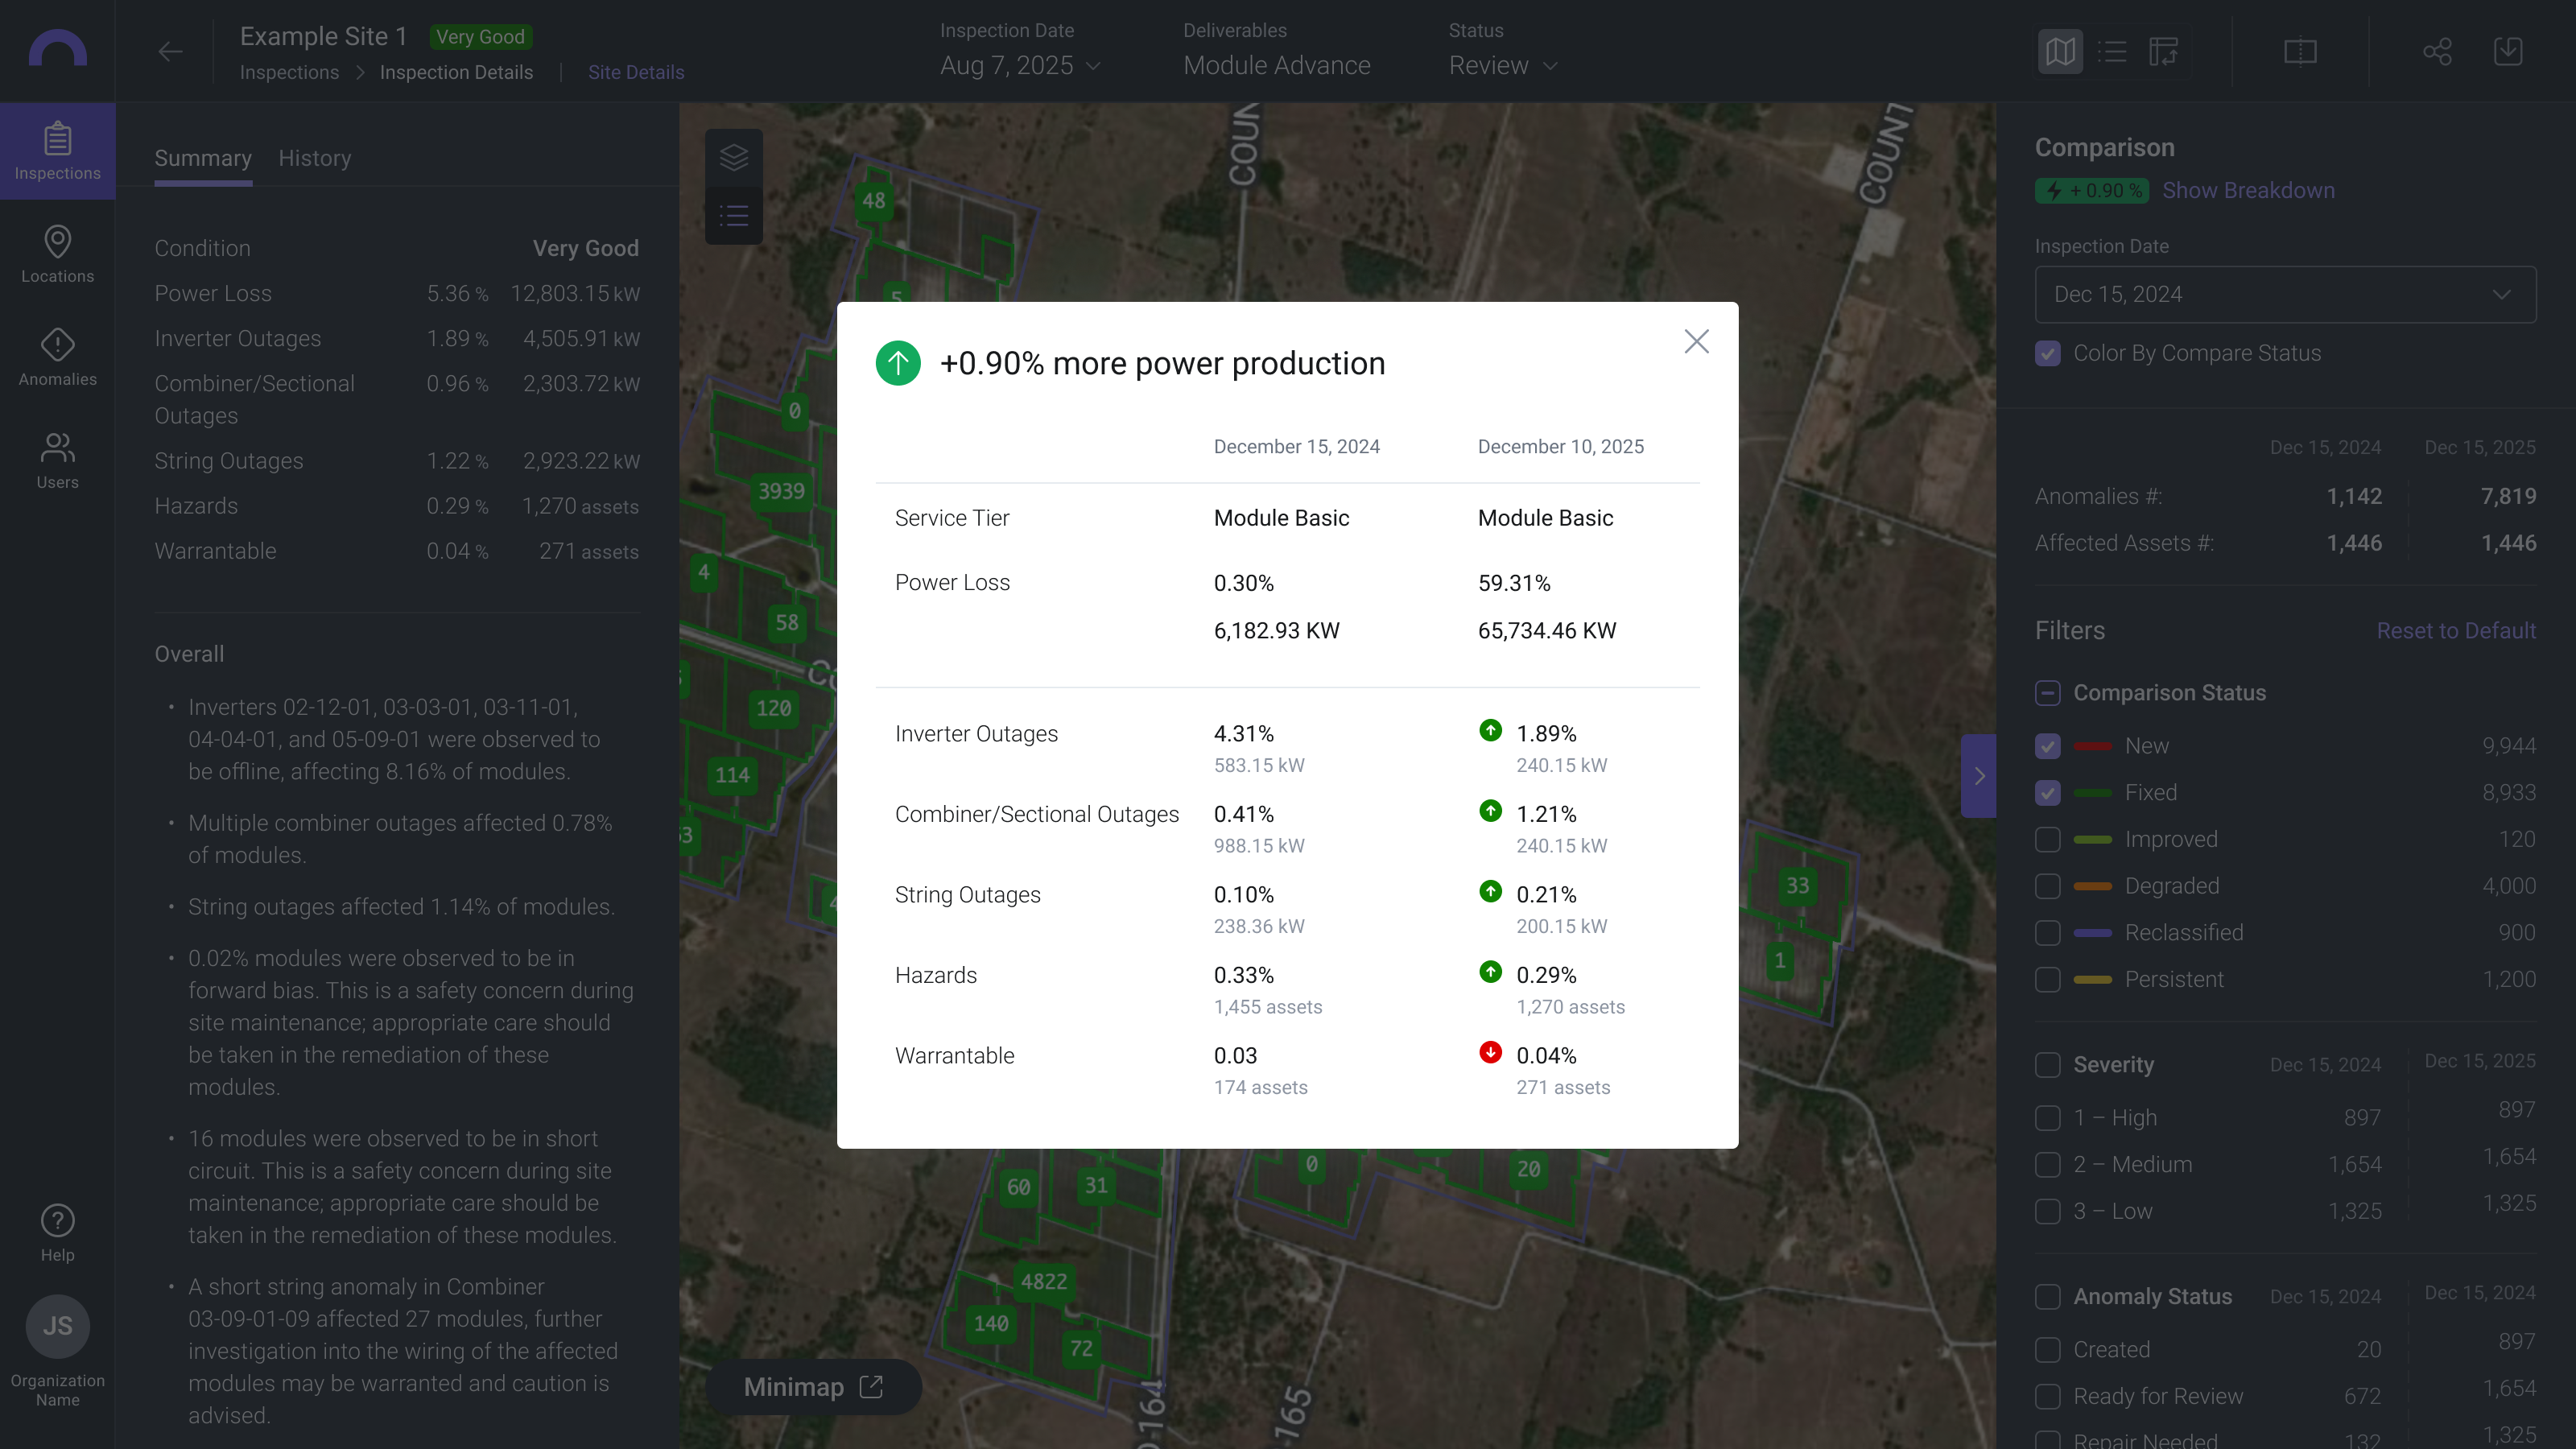Click the app logo in the sidebar

coord(57,48)
